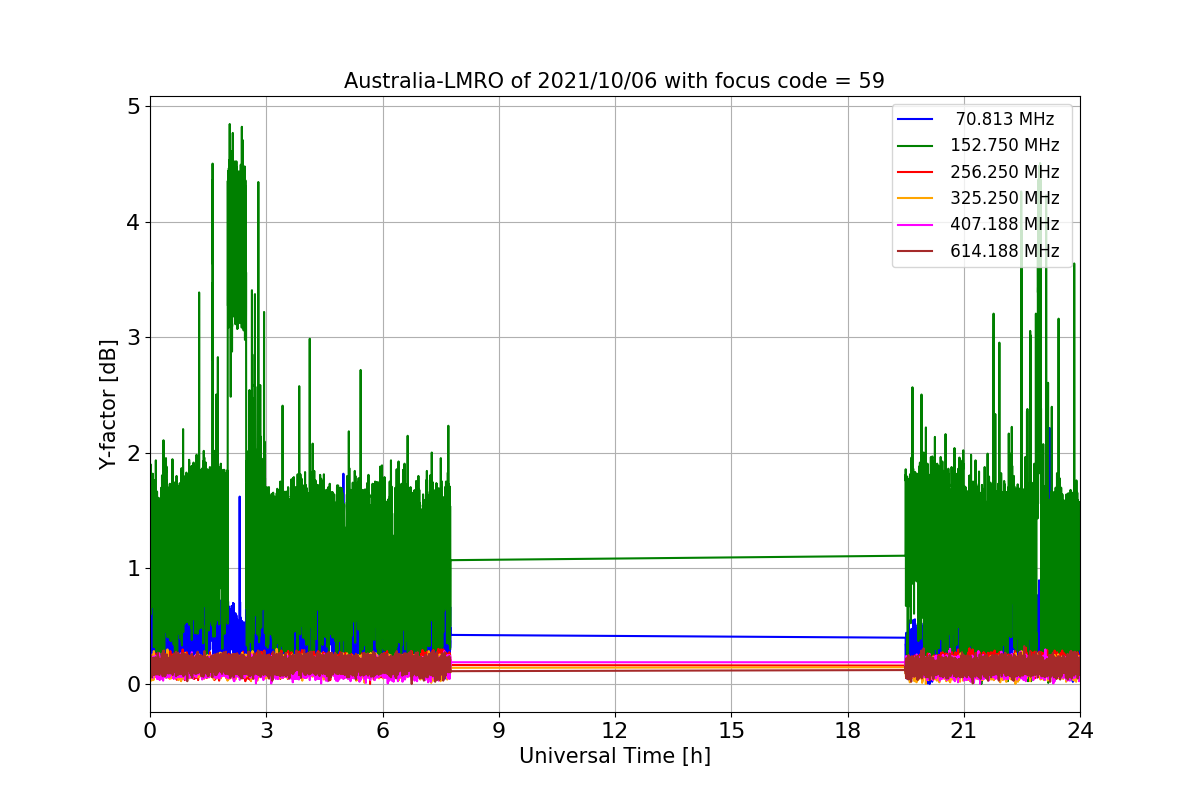Click the 70.813 MHz legend label
This screenshot has height=800, width=1200.
(x=1005, y=119)
